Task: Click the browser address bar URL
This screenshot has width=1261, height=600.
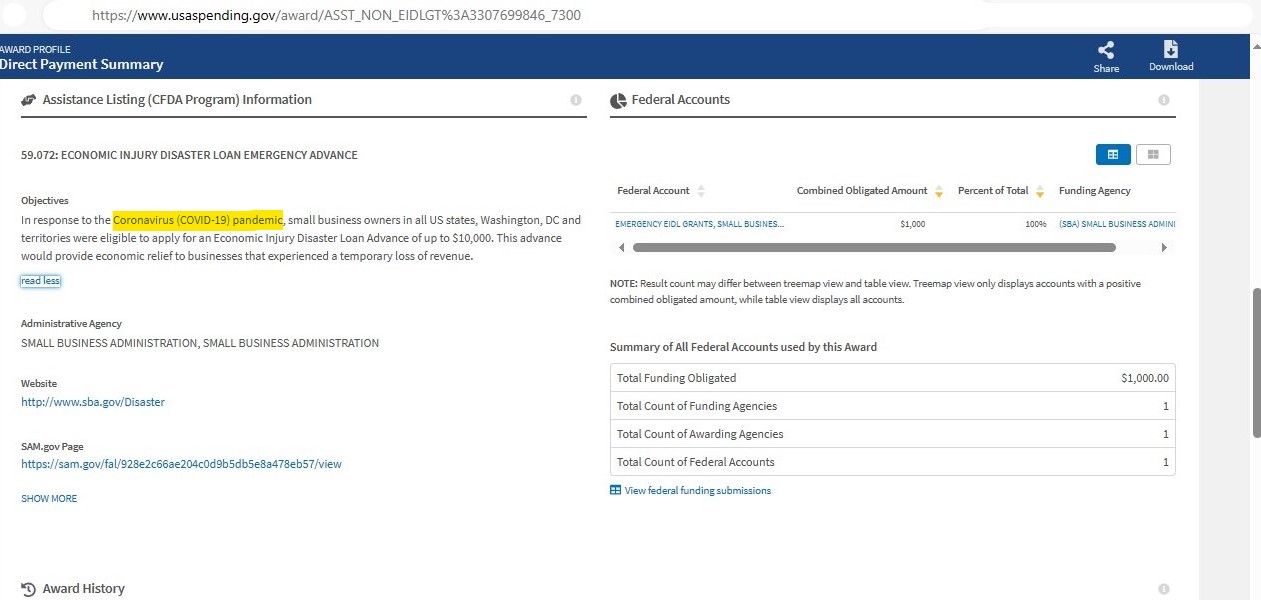Action: [x=336, y=16]
